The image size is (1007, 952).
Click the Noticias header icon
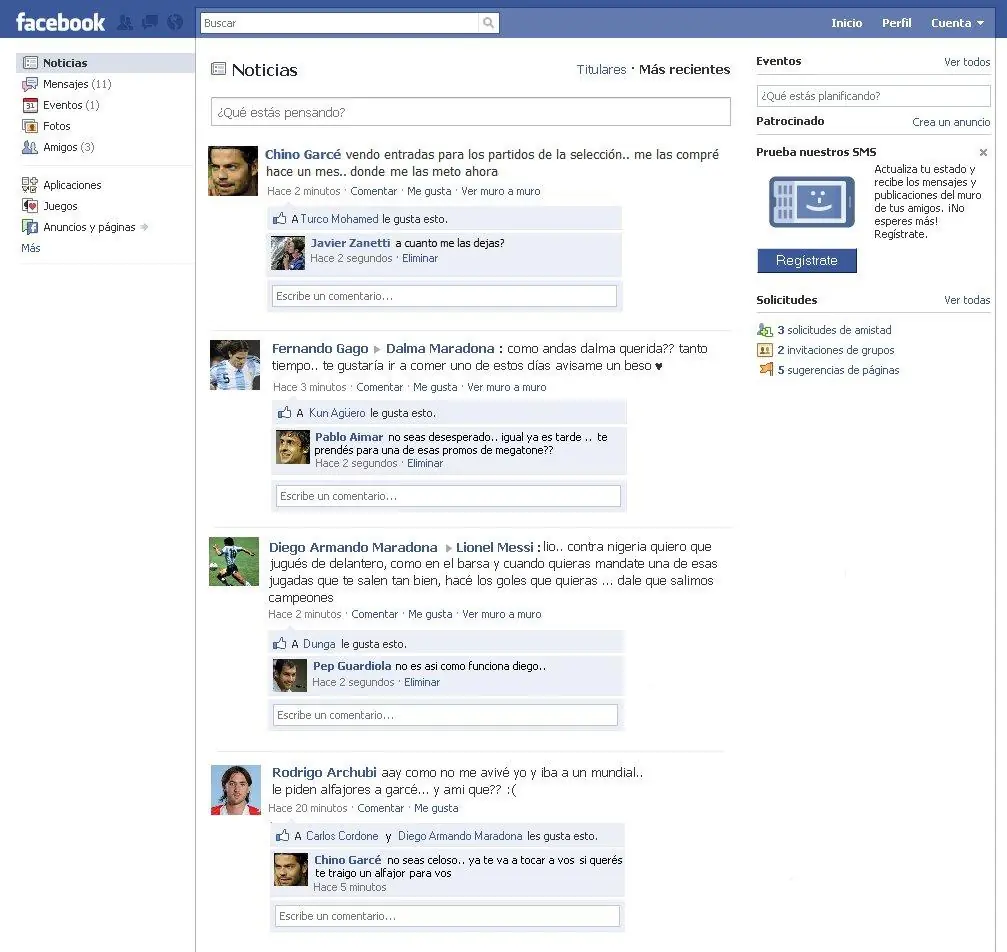coord(218,69)
